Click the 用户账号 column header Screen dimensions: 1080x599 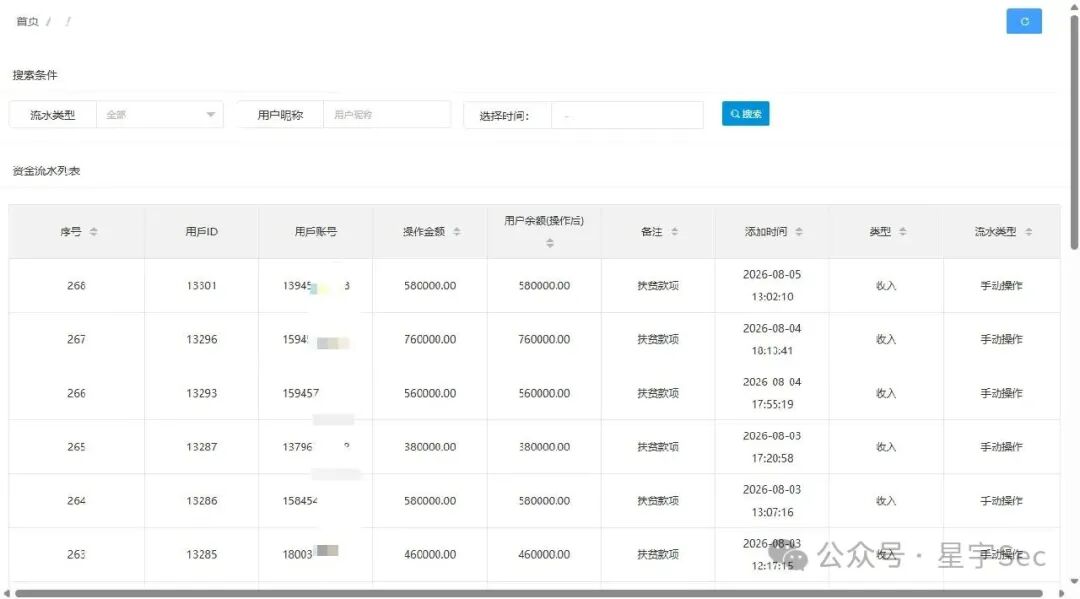pyautogui.click(x=315, y=232)
